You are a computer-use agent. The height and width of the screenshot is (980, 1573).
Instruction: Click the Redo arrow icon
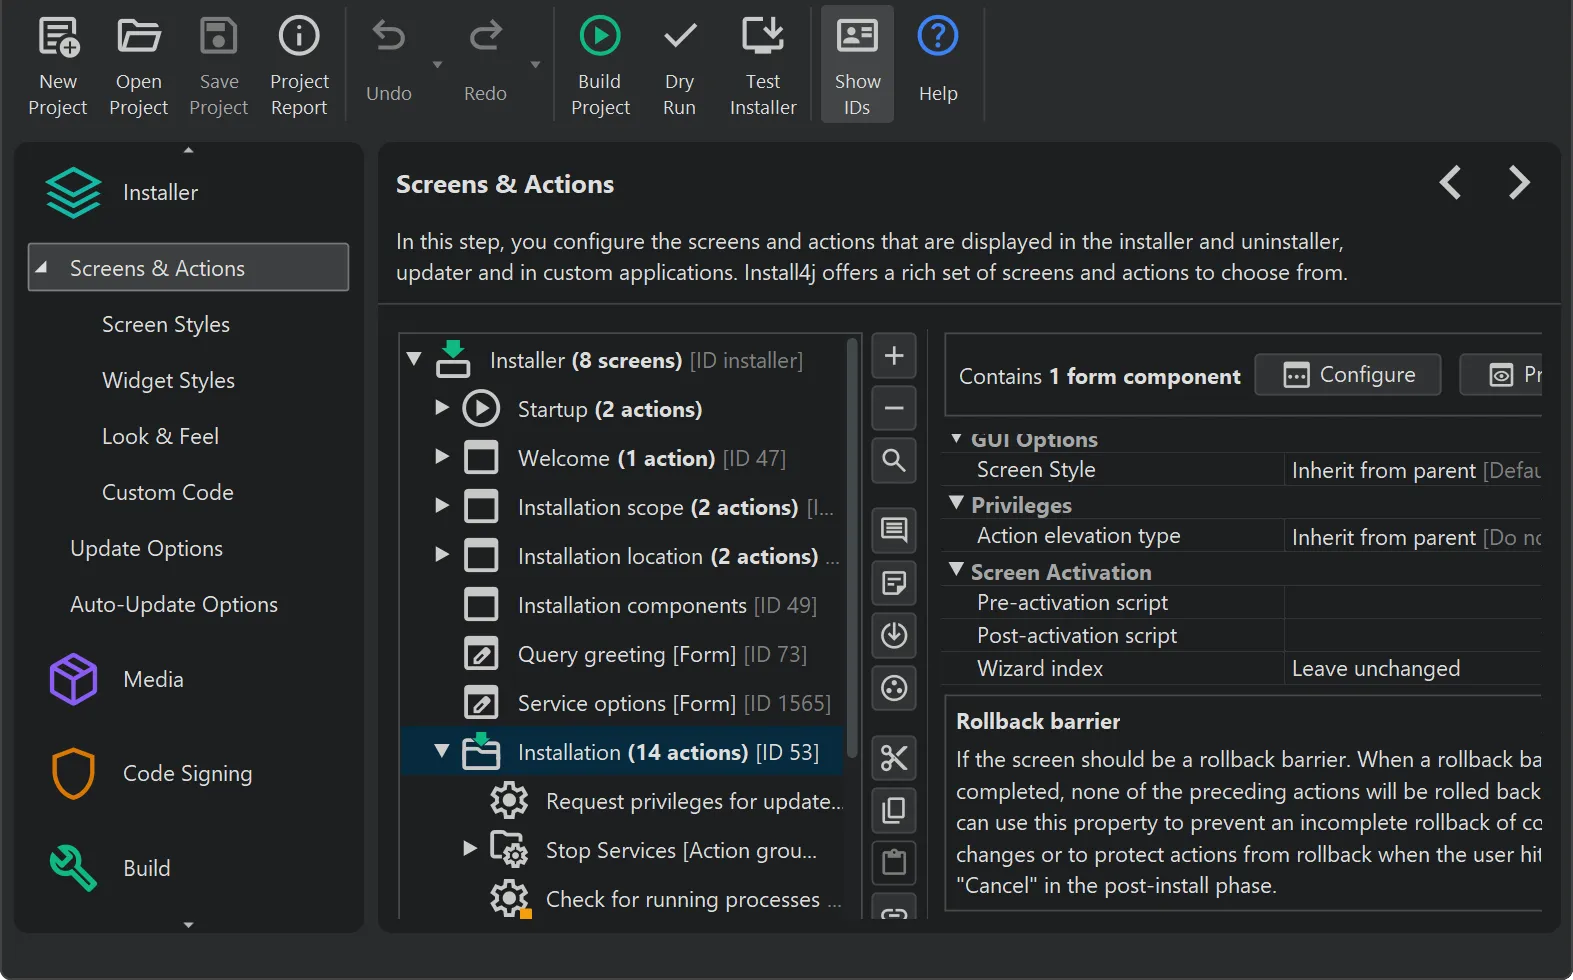pyautogui.click(x=485, y=37)
